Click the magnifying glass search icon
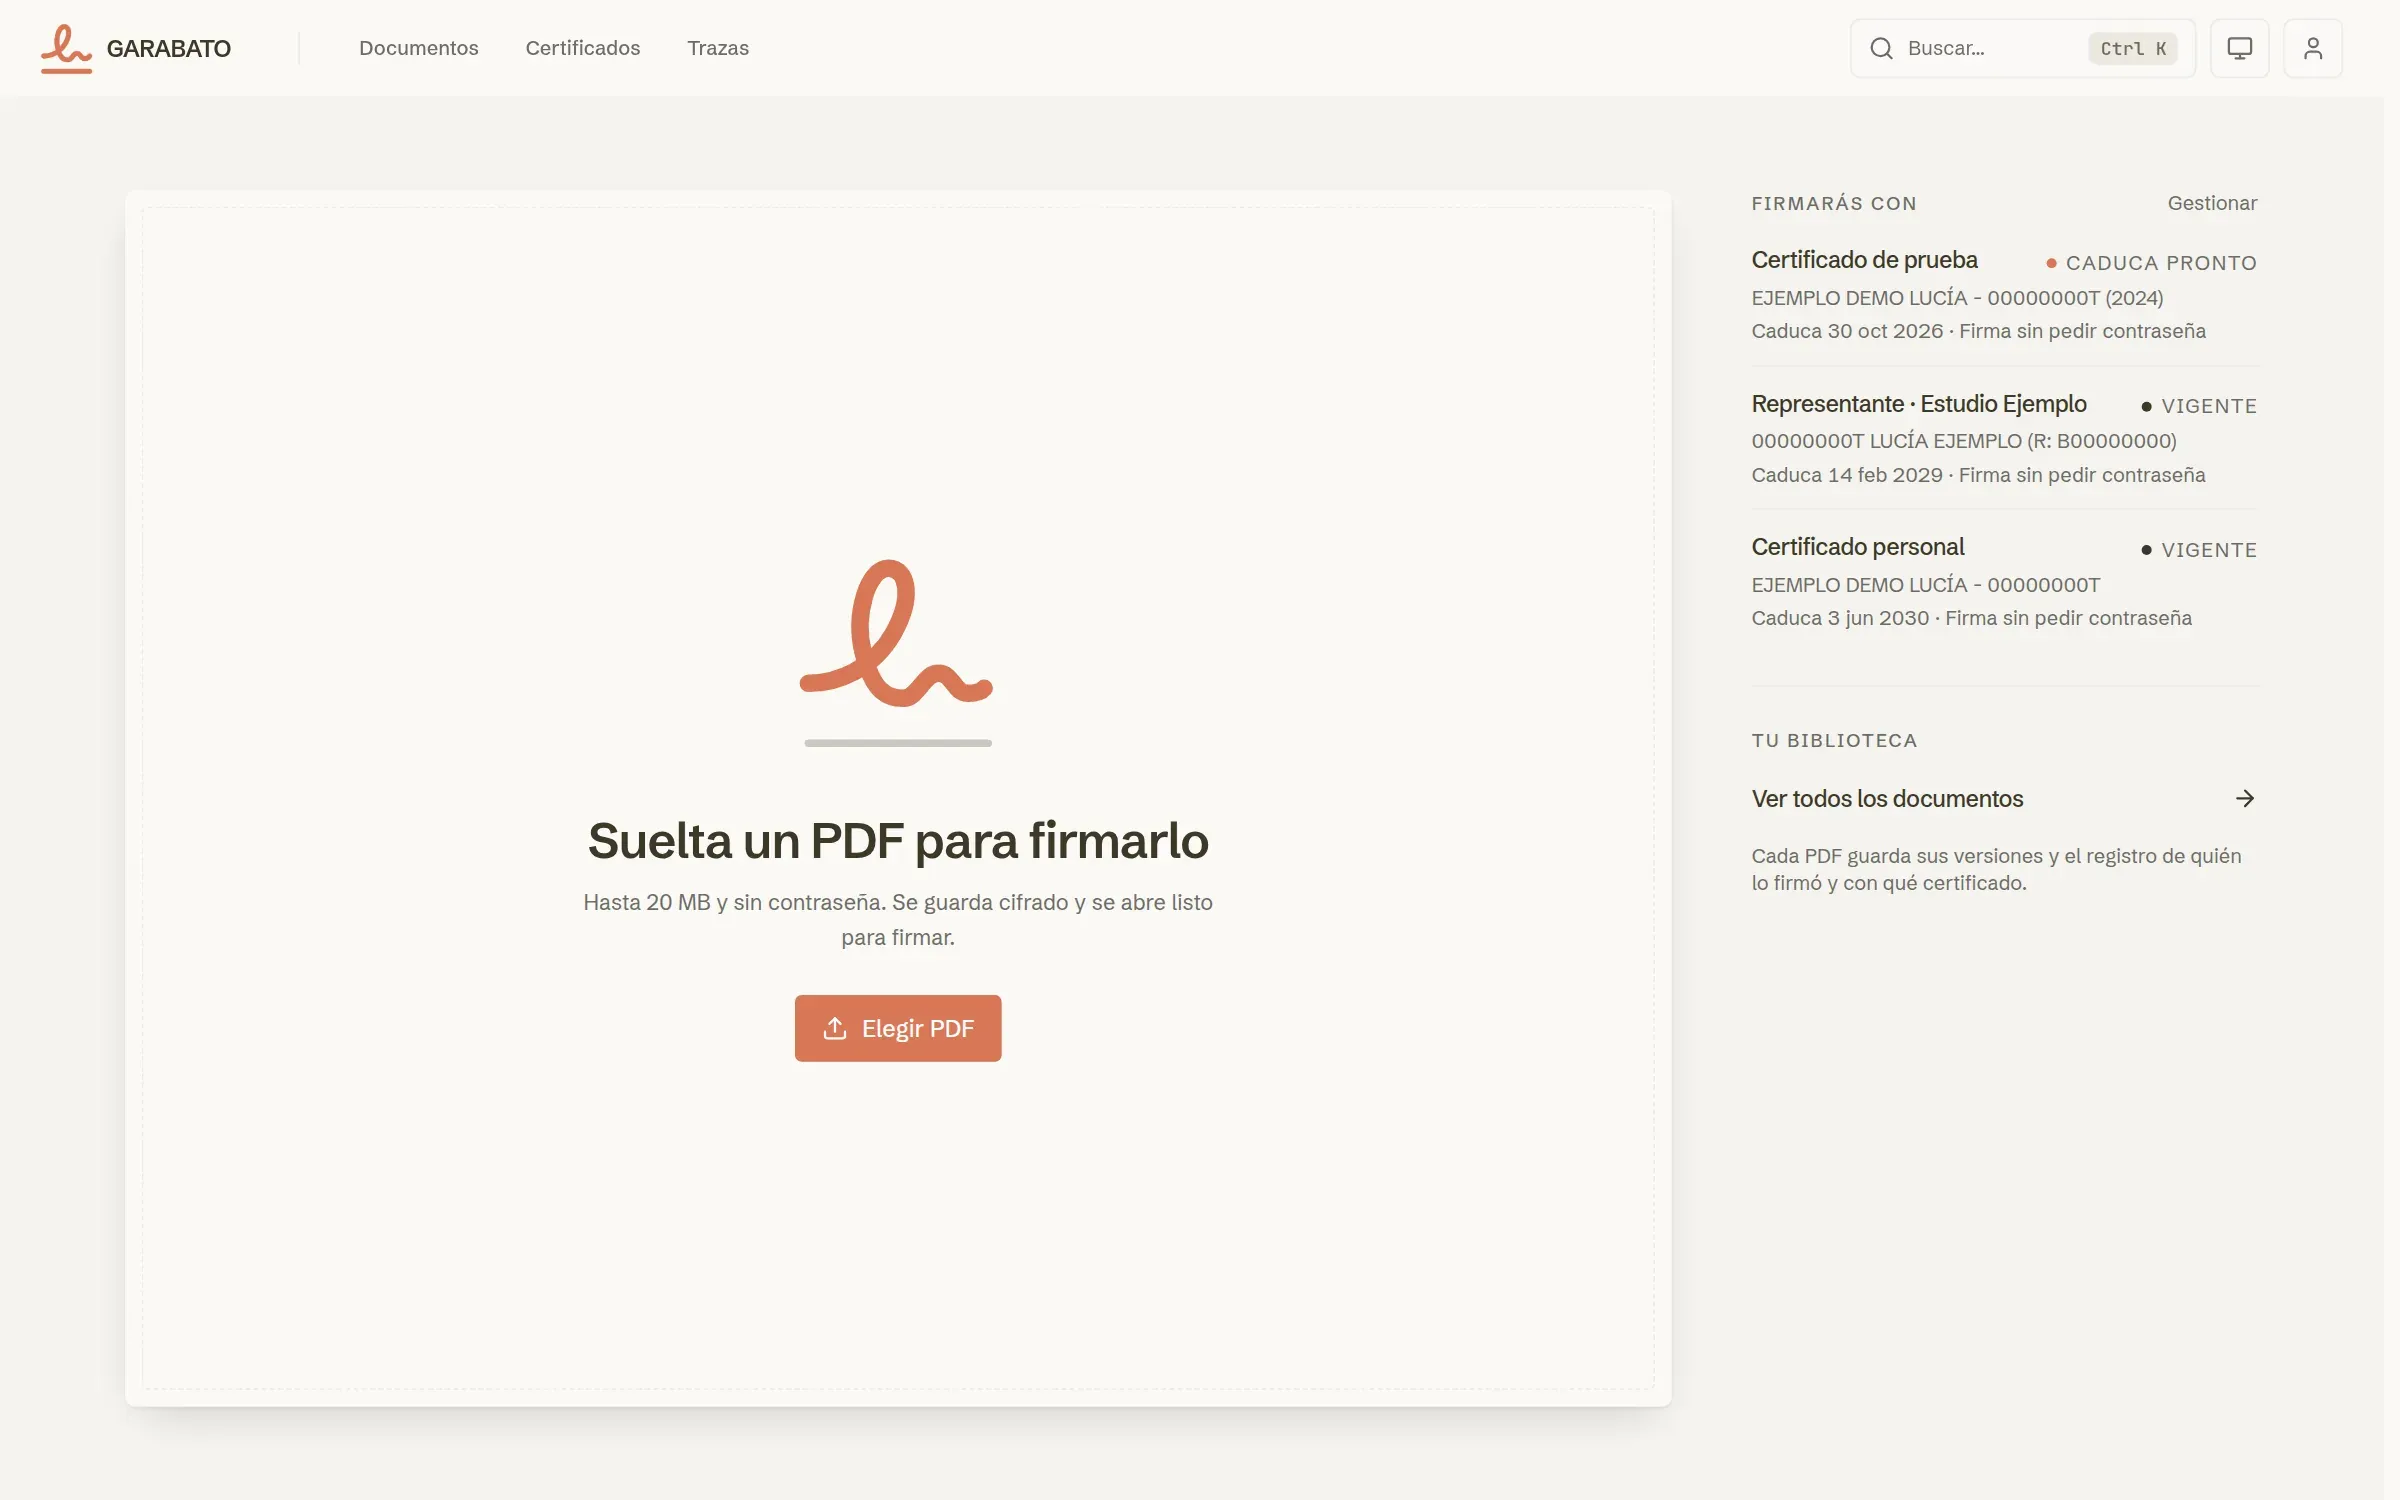Image resolution: width=2400 pixels, height=1500 pixels. coord(1881,48)
